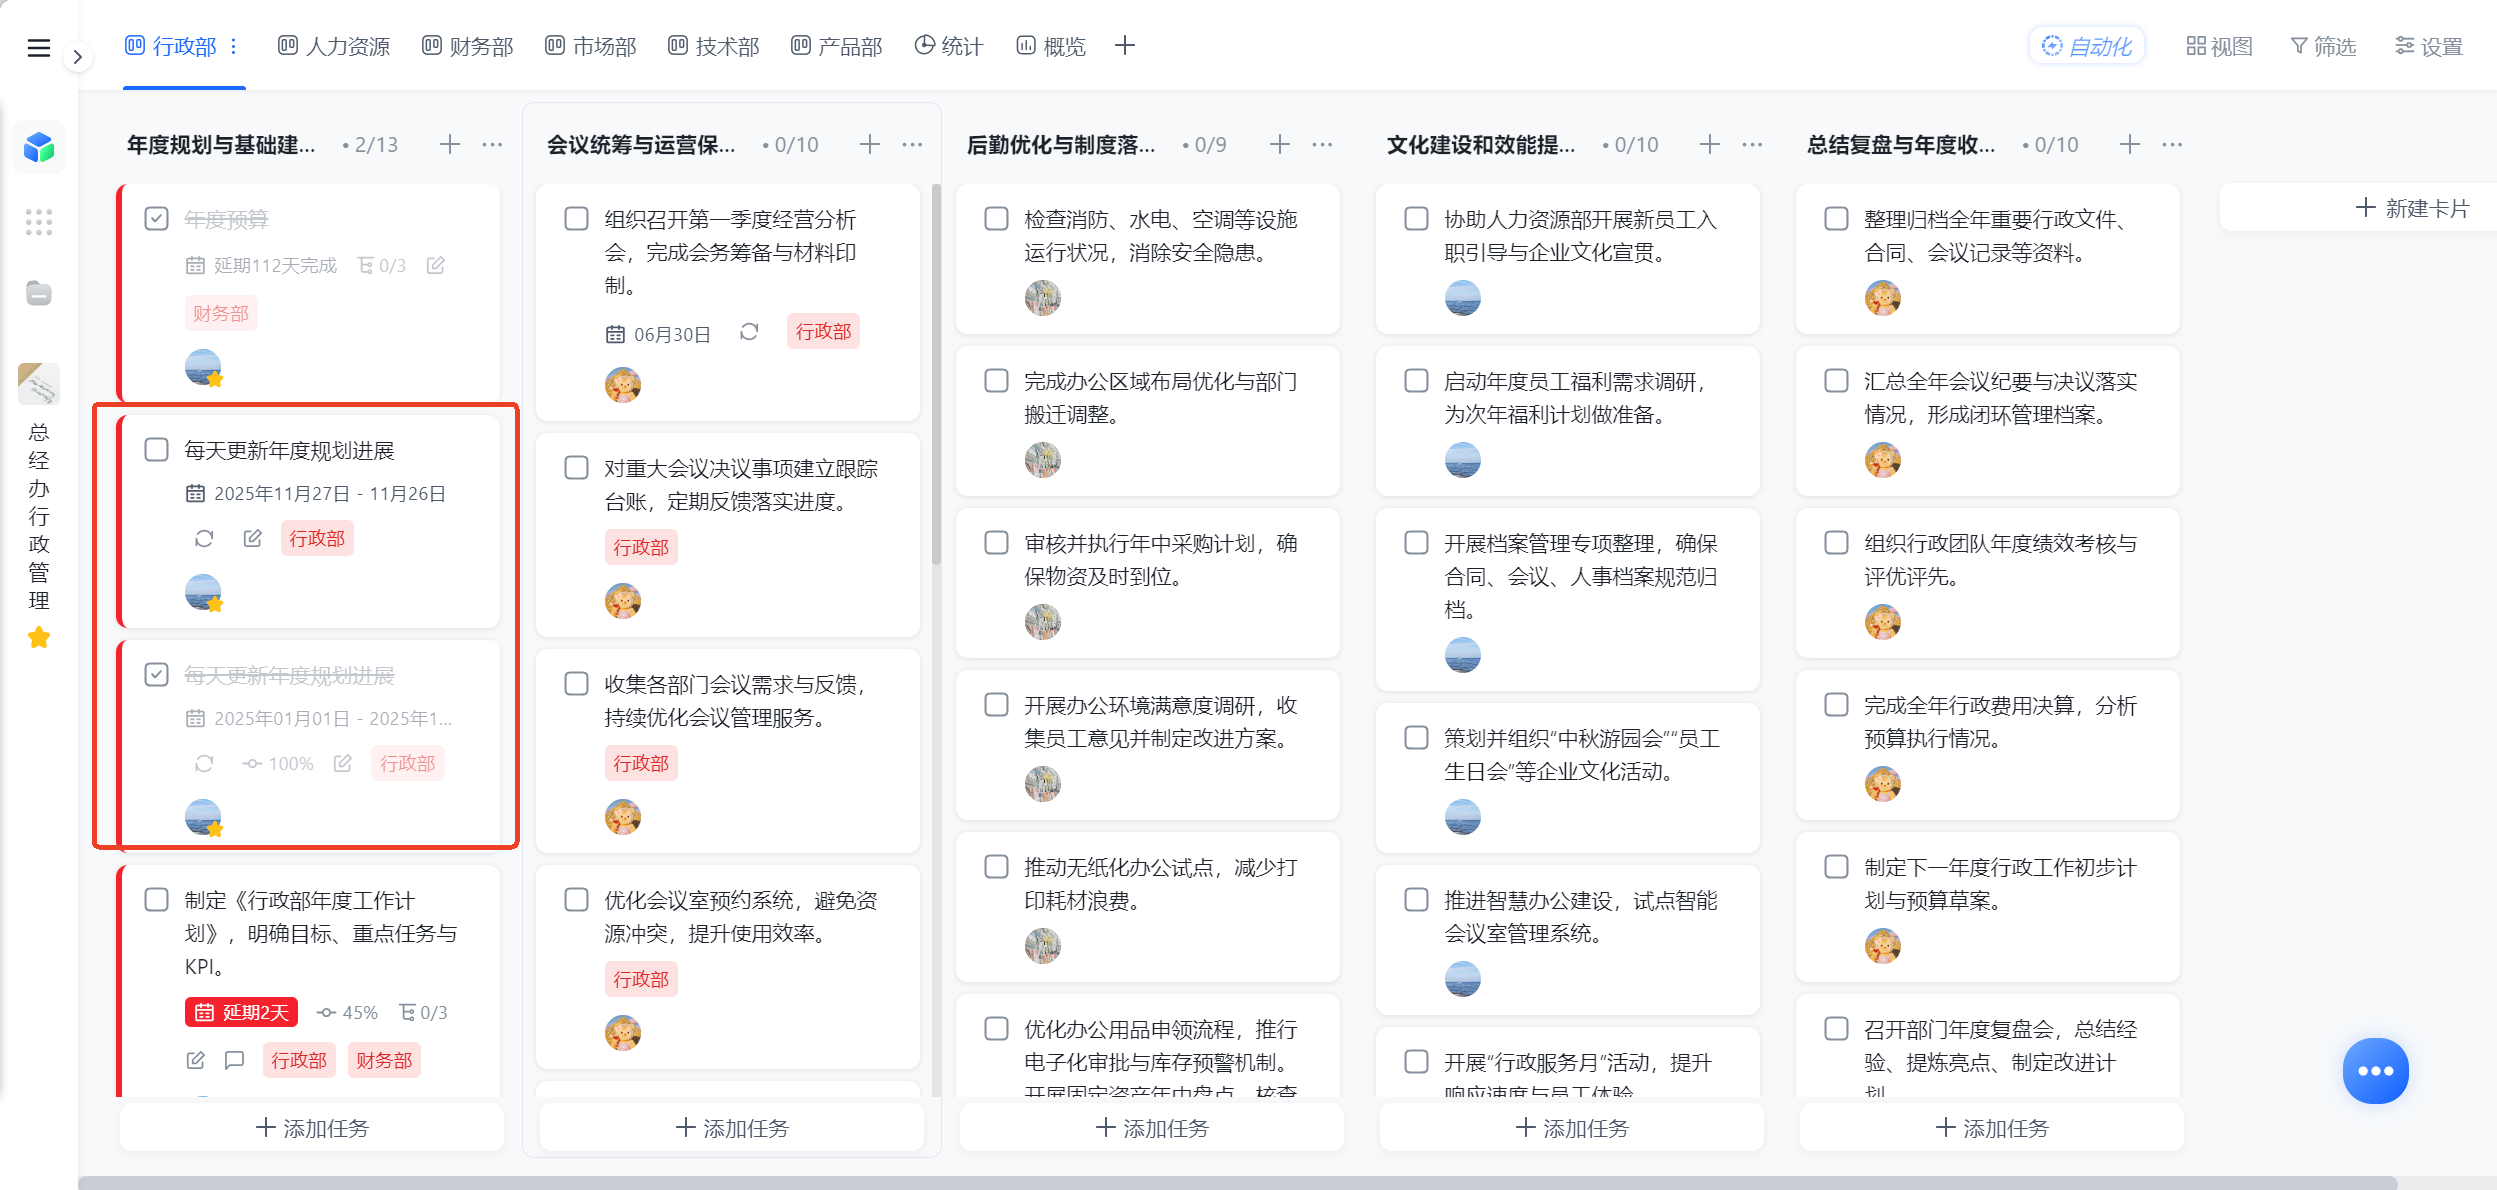Viewport: 2497px width, 1190px height.
Task: Add card to 年度规划与基础建 column with plus
Action: click(x=450, y=144)
